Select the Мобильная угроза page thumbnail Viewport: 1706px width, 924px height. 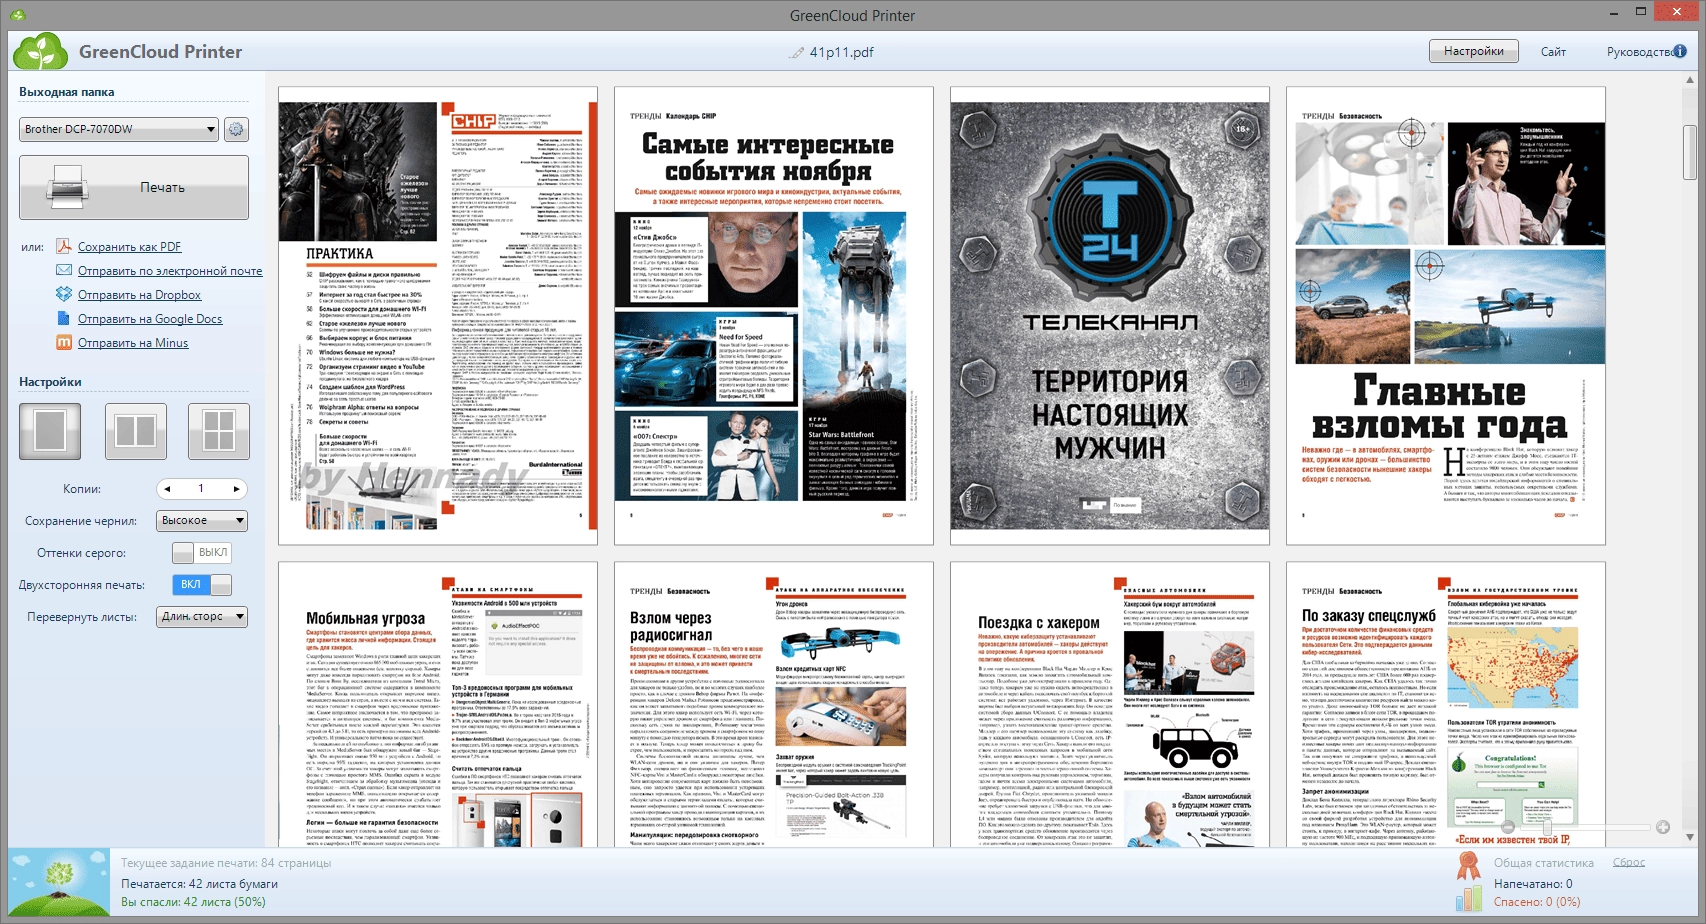pyautogui.click(x=438, y=705)
